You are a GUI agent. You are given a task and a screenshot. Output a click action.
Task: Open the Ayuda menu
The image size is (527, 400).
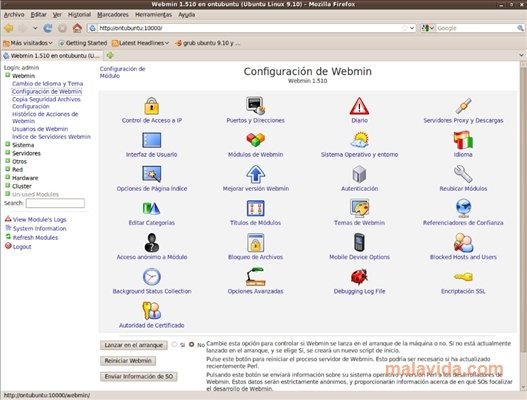point(187,14)
